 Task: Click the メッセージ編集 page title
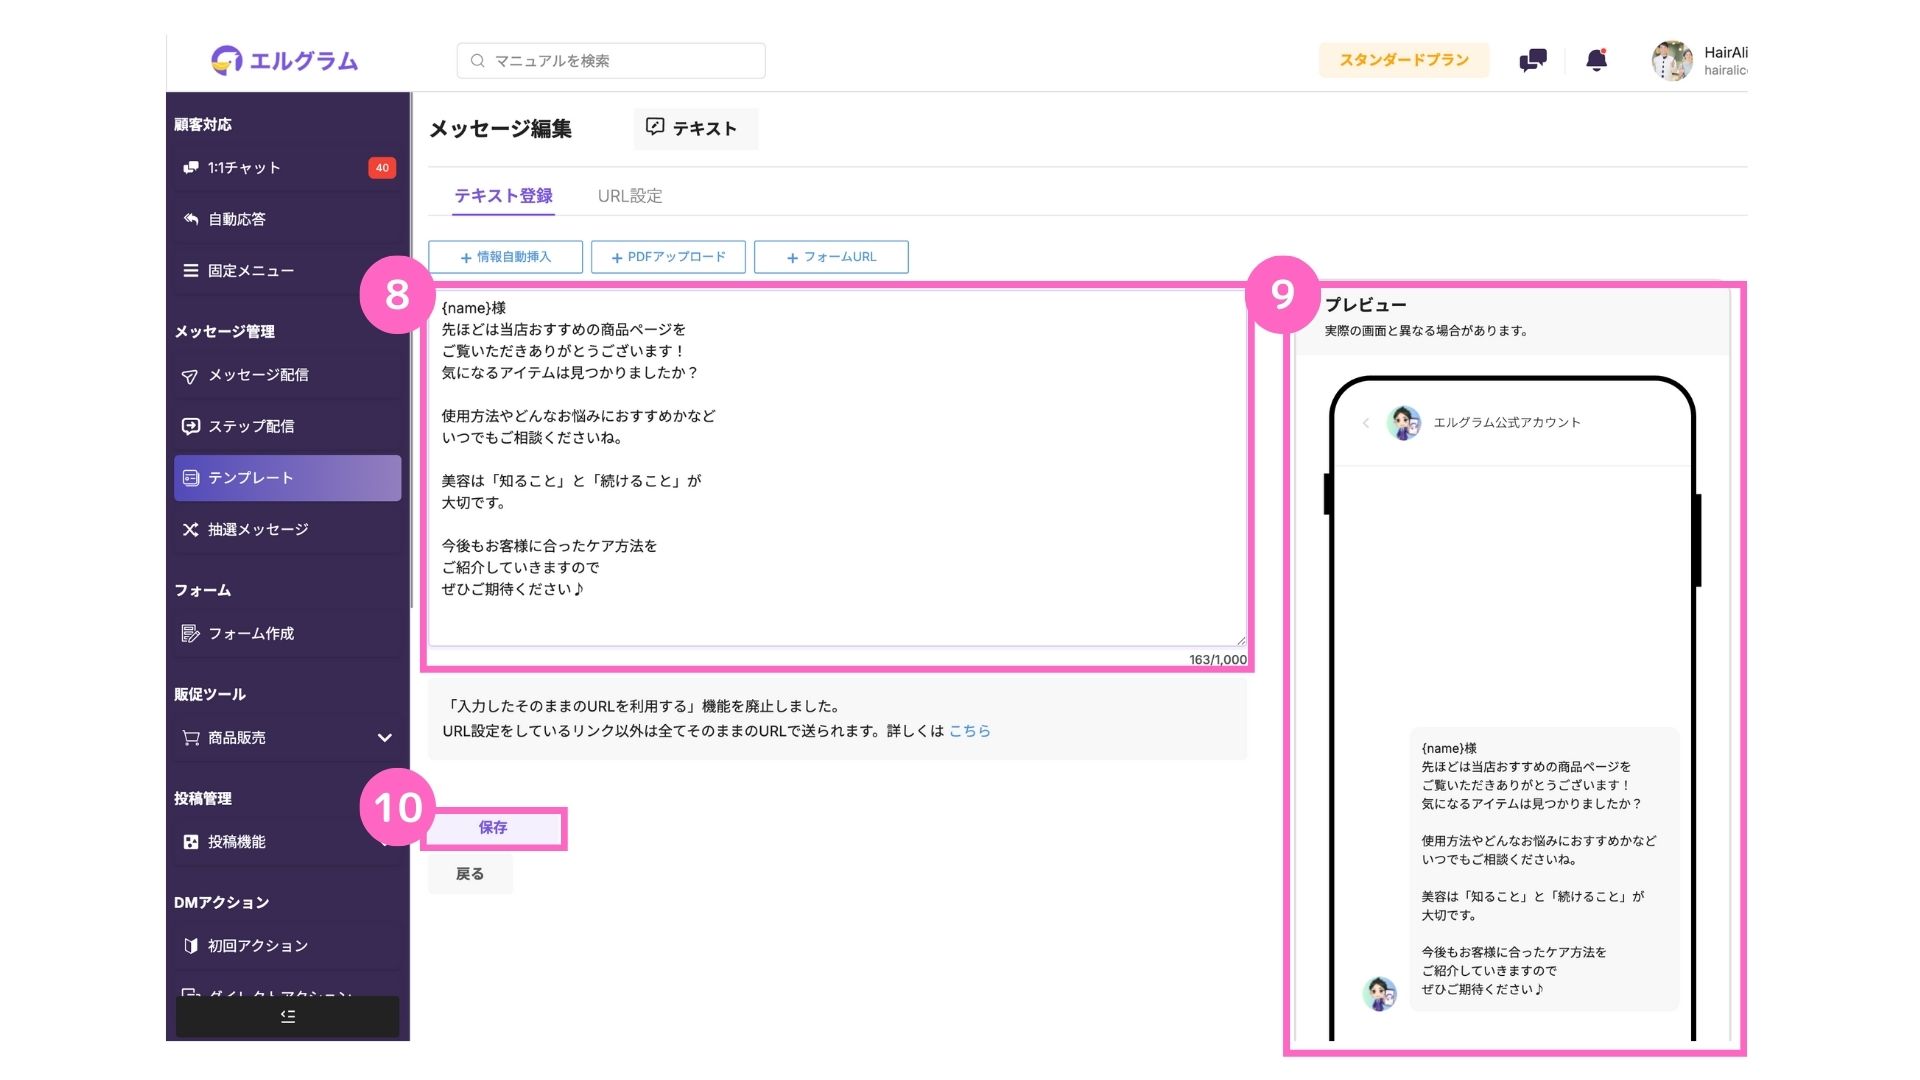point(500,129)
